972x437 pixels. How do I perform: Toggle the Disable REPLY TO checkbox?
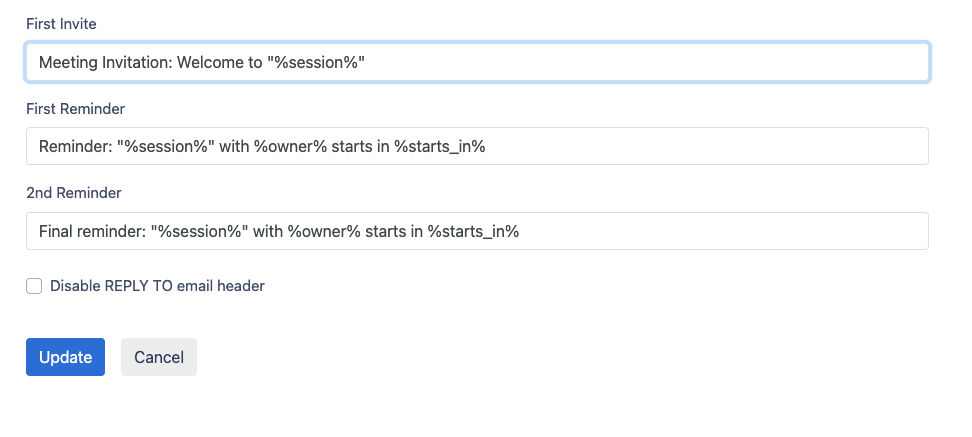34,286
